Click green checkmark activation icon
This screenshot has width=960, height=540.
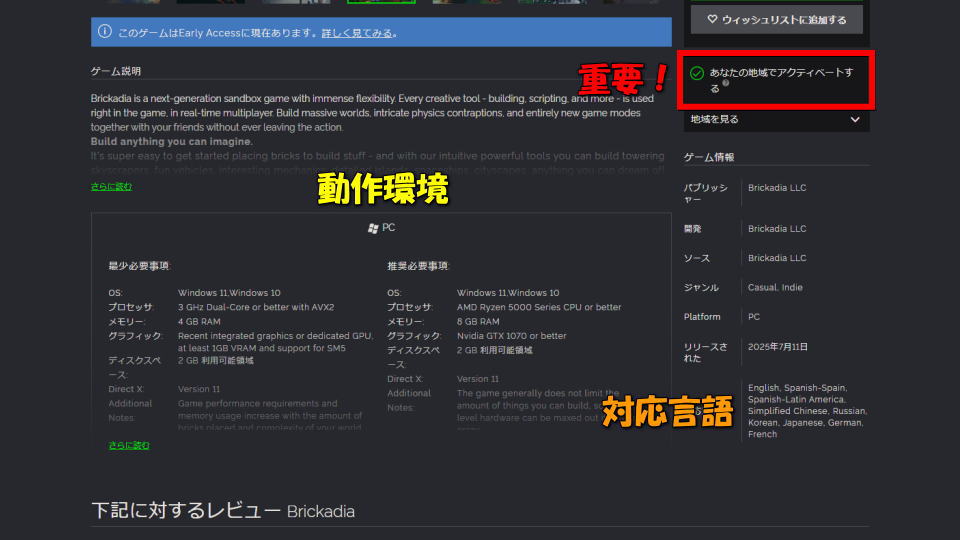[697, 73]
